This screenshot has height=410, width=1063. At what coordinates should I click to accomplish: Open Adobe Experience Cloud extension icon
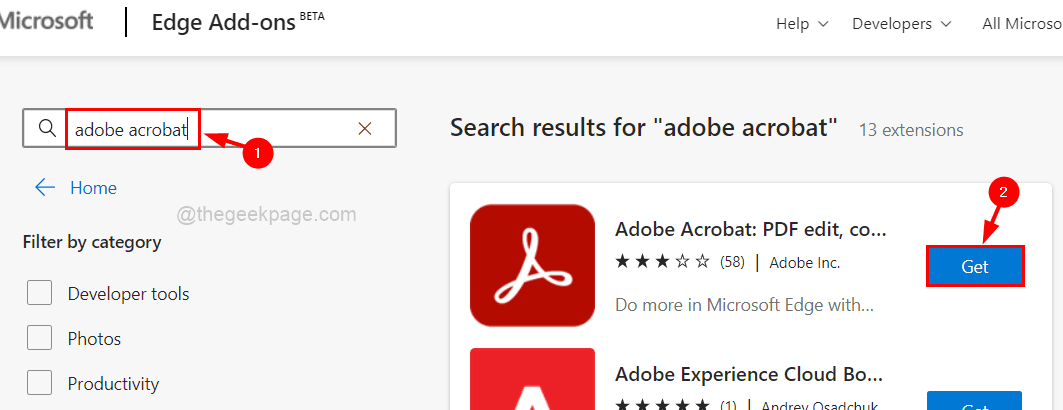coord(532,380)
